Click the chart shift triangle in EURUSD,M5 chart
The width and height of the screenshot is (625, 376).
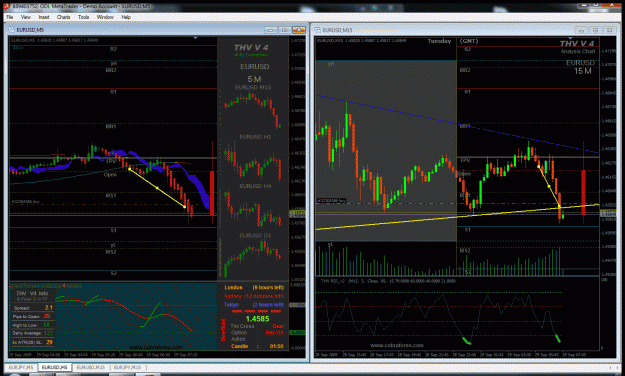[x=195, y=38]
